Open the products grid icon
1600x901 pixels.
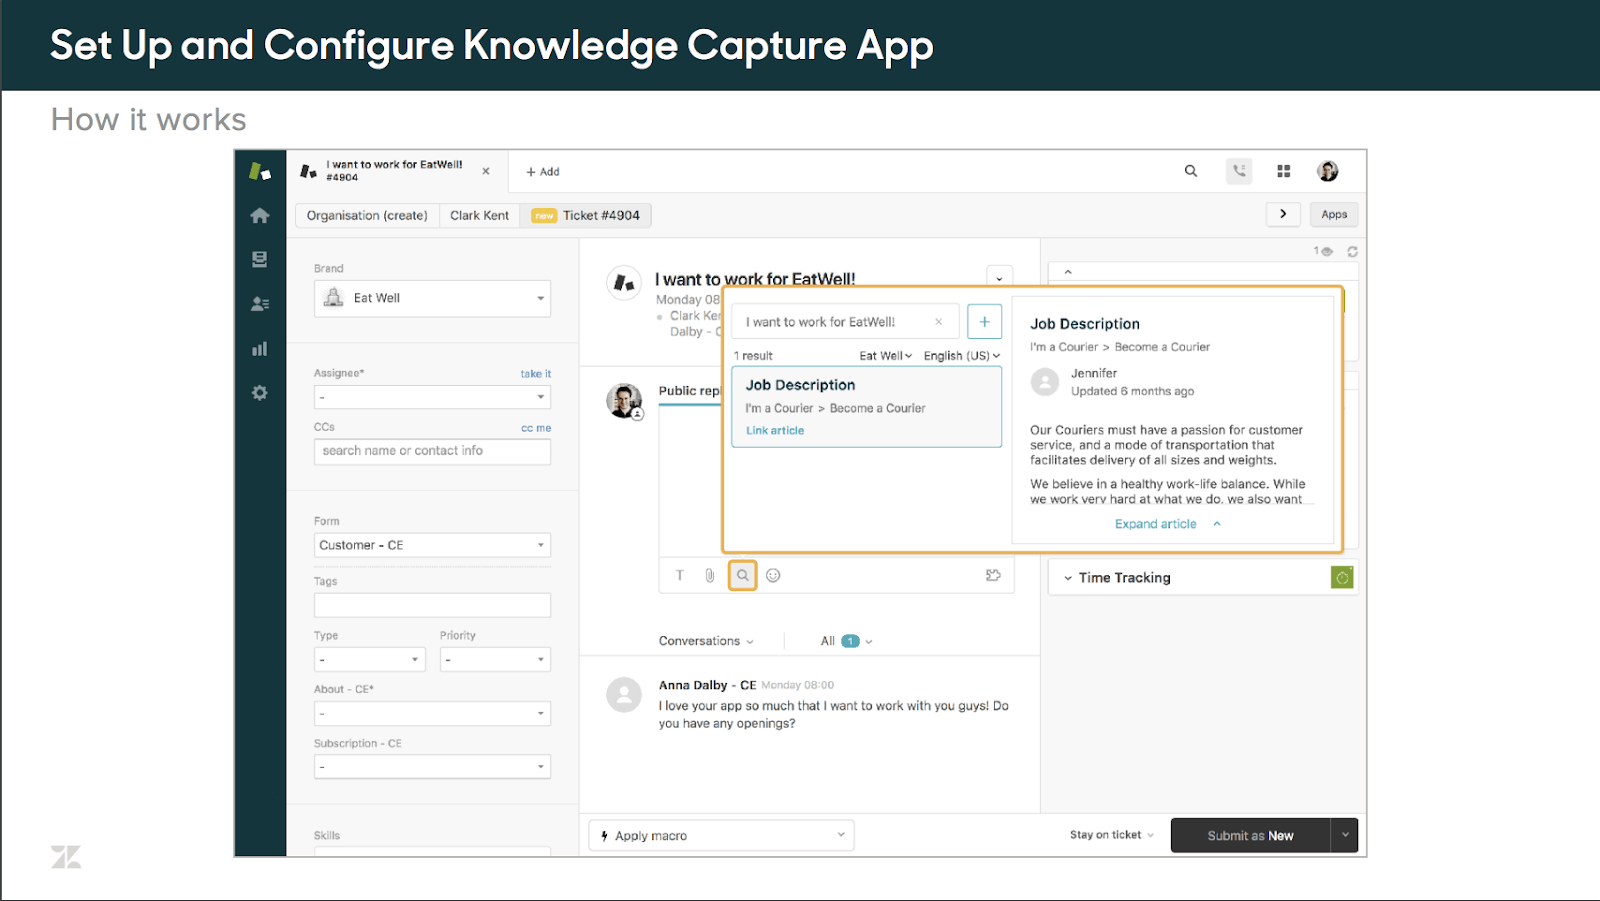(1284, 171)
